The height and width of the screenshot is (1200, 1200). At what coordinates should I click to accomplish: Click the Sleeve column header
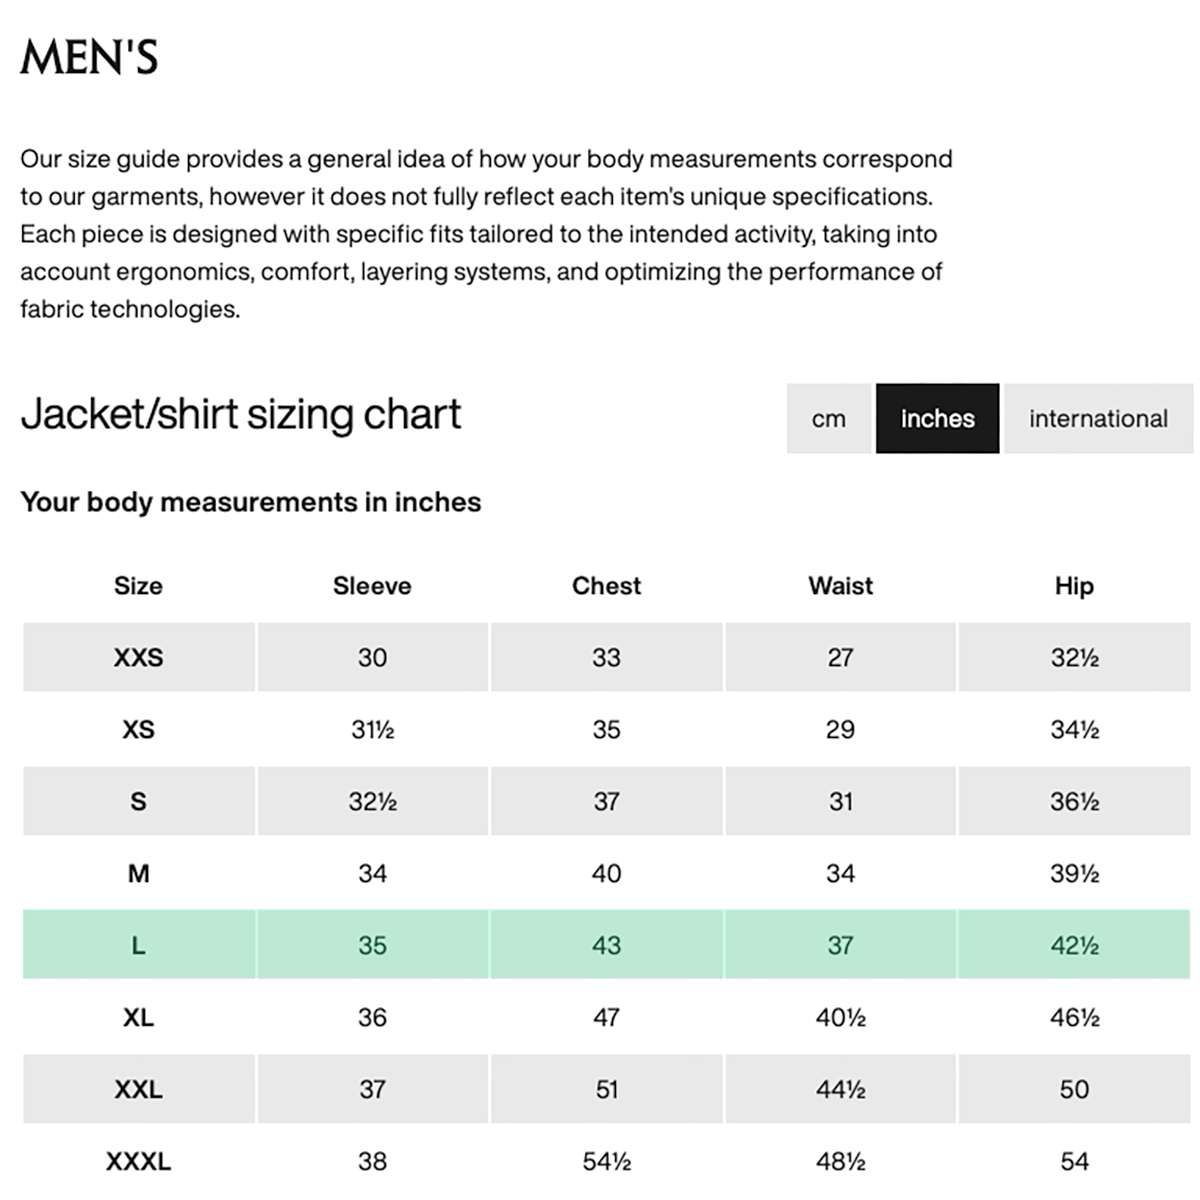[x=372, y=586]
